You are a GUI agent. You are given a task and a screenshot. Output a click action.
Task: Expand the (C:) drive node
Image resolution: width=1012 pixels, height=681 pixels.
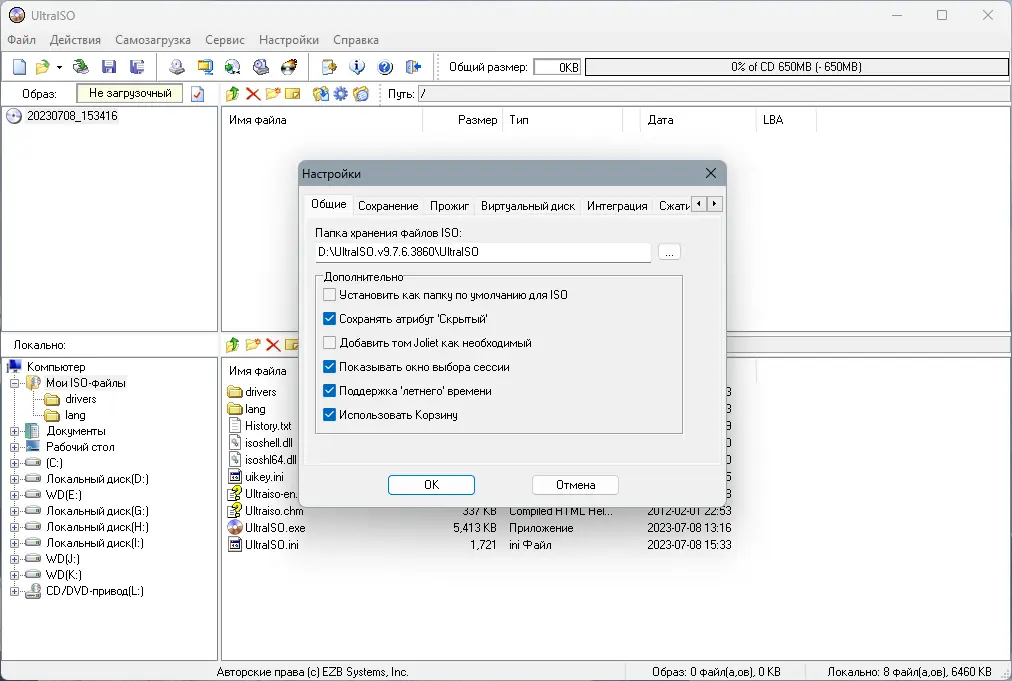[x=14, y=463]
